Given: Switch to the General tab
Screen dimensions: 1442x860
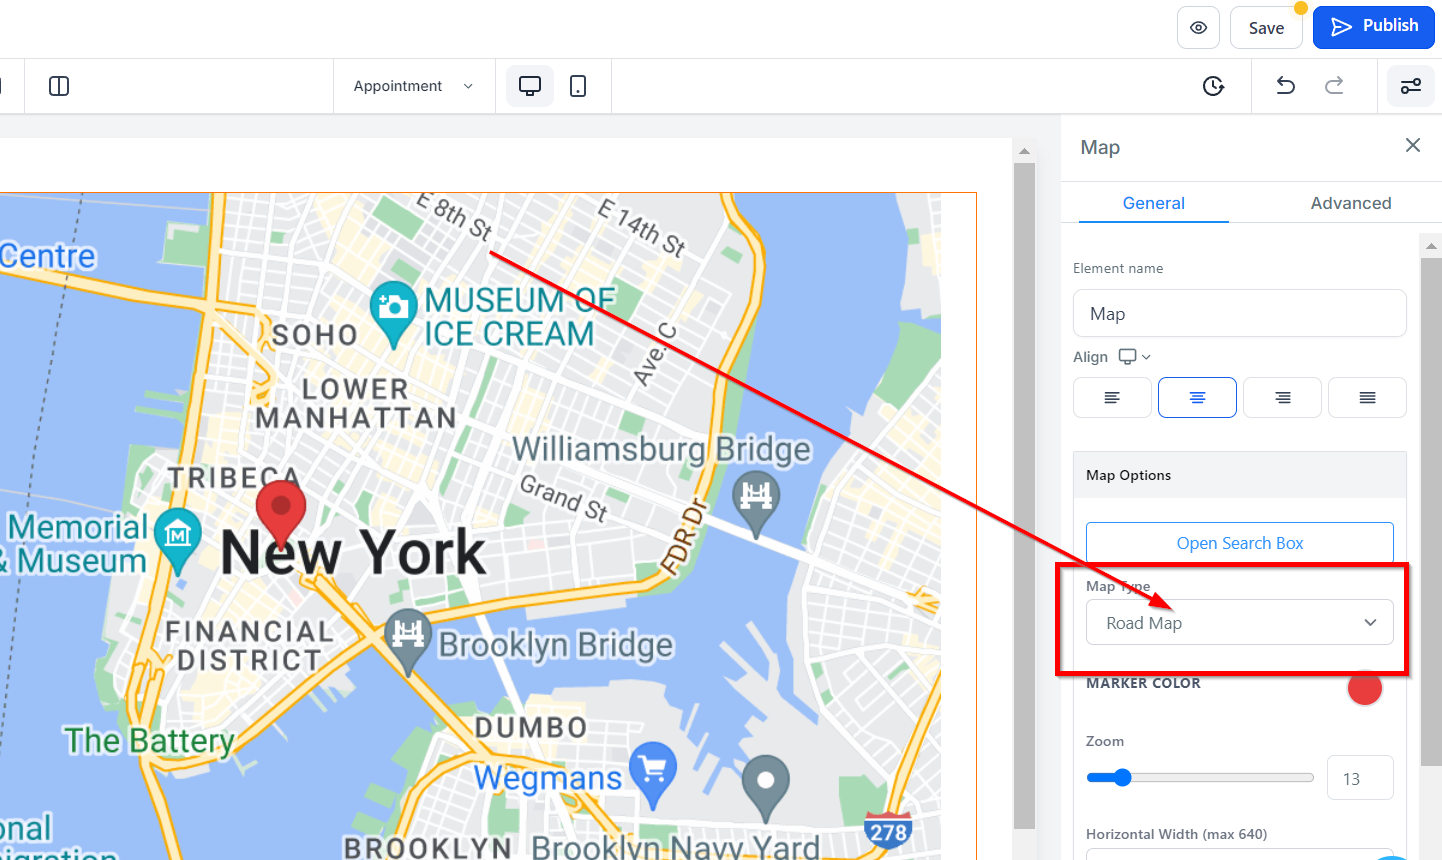Looking at the screenshot, I should point(1153,203).
